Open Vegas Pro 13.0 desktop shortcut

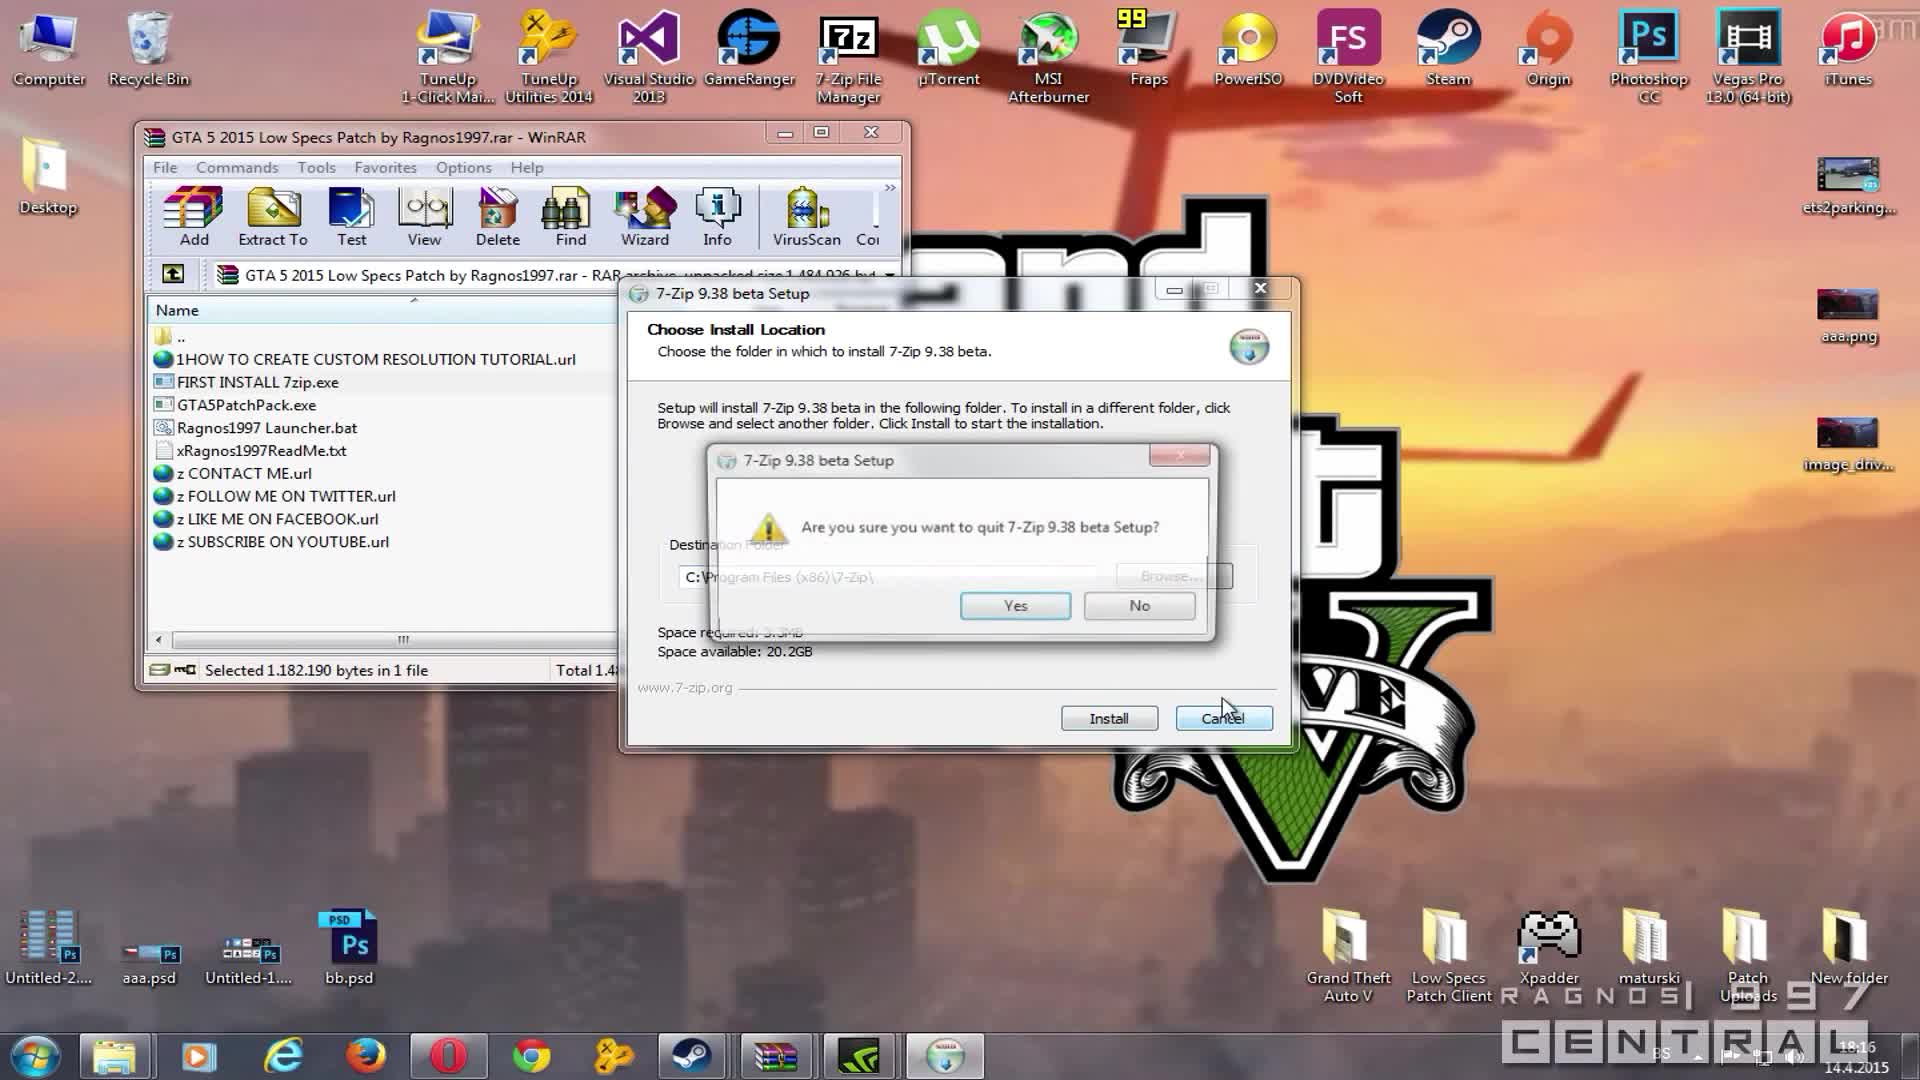[1748, 57]
